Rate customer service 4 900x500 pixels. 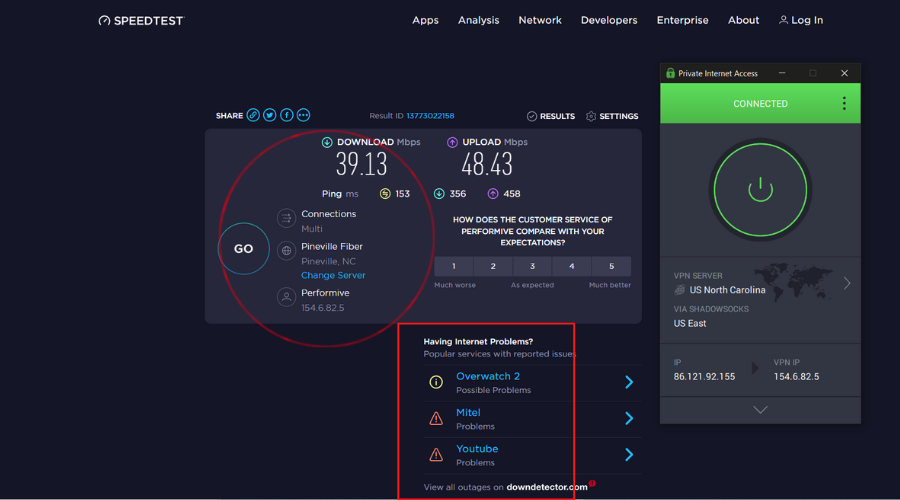[x=572, y=266]
